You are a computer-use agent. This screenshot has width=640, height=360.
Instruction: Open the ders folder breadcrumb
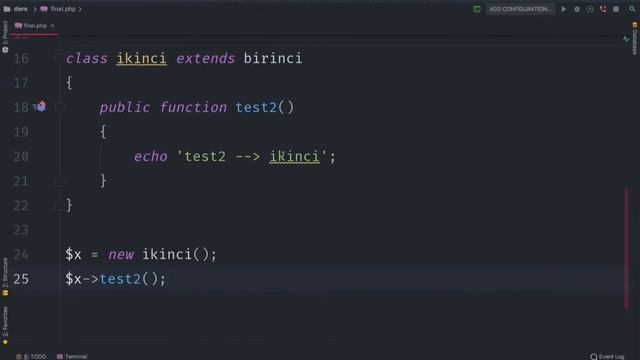[x=20, y=9]
